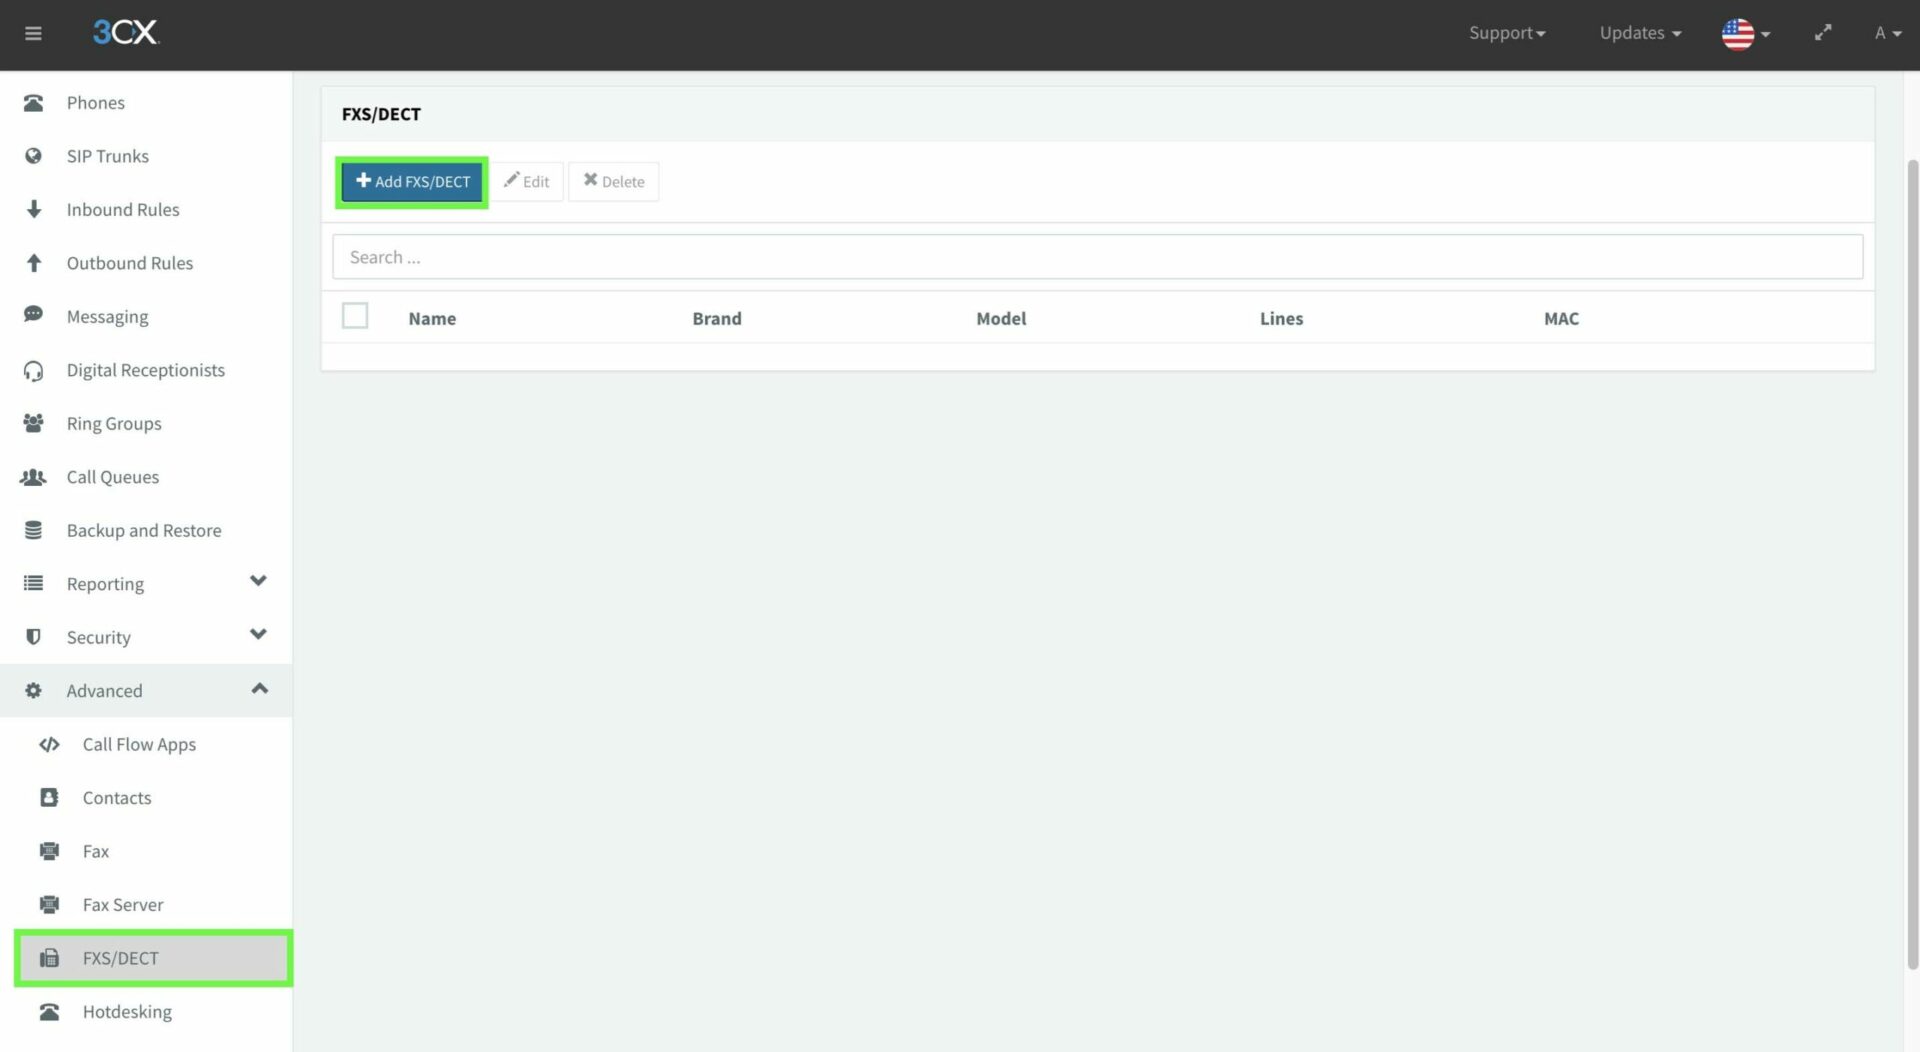
Task: Click the Backup and Restore database icon
Action: pyautogui.click(x=33, y=530)
